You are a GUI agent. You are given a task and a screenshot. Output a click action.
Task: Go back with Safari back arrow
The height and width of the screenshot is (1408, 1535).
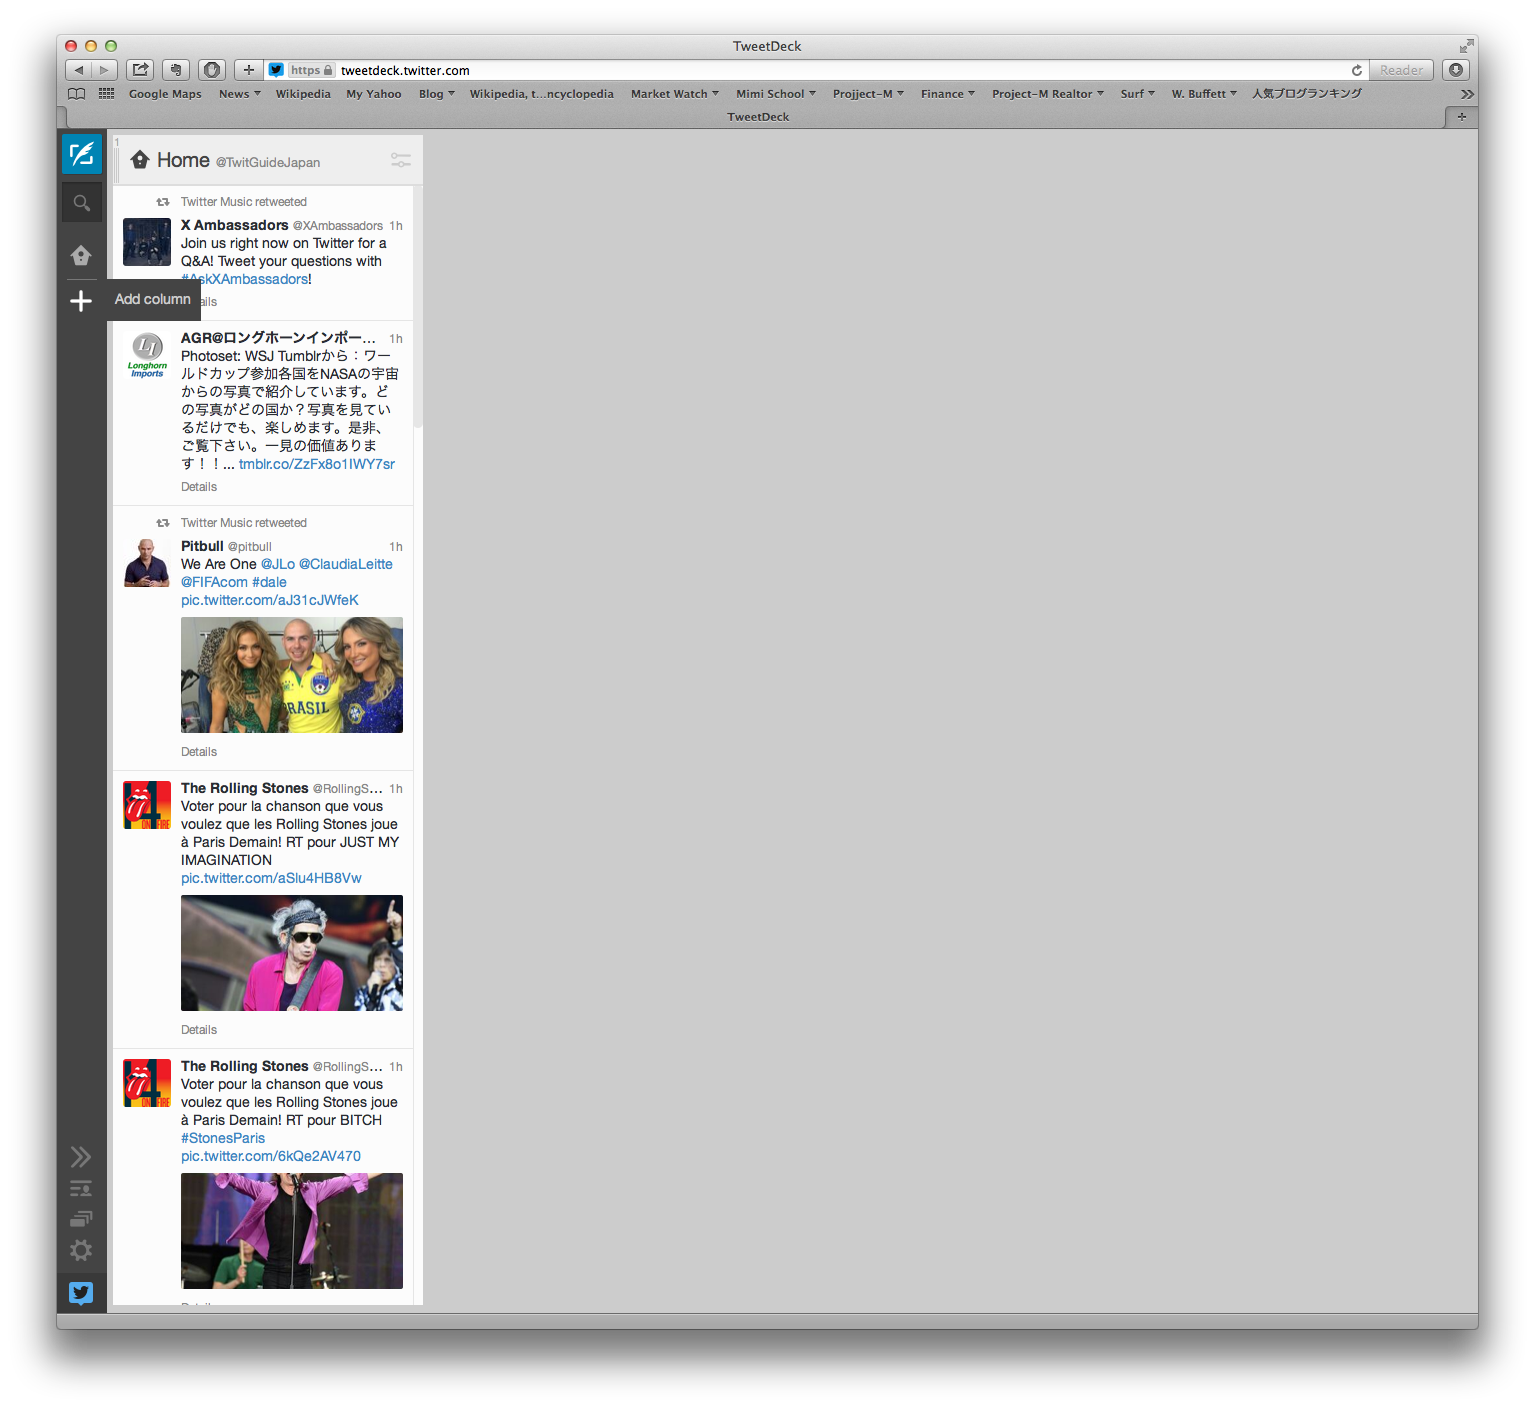click(x=79, y=70)
